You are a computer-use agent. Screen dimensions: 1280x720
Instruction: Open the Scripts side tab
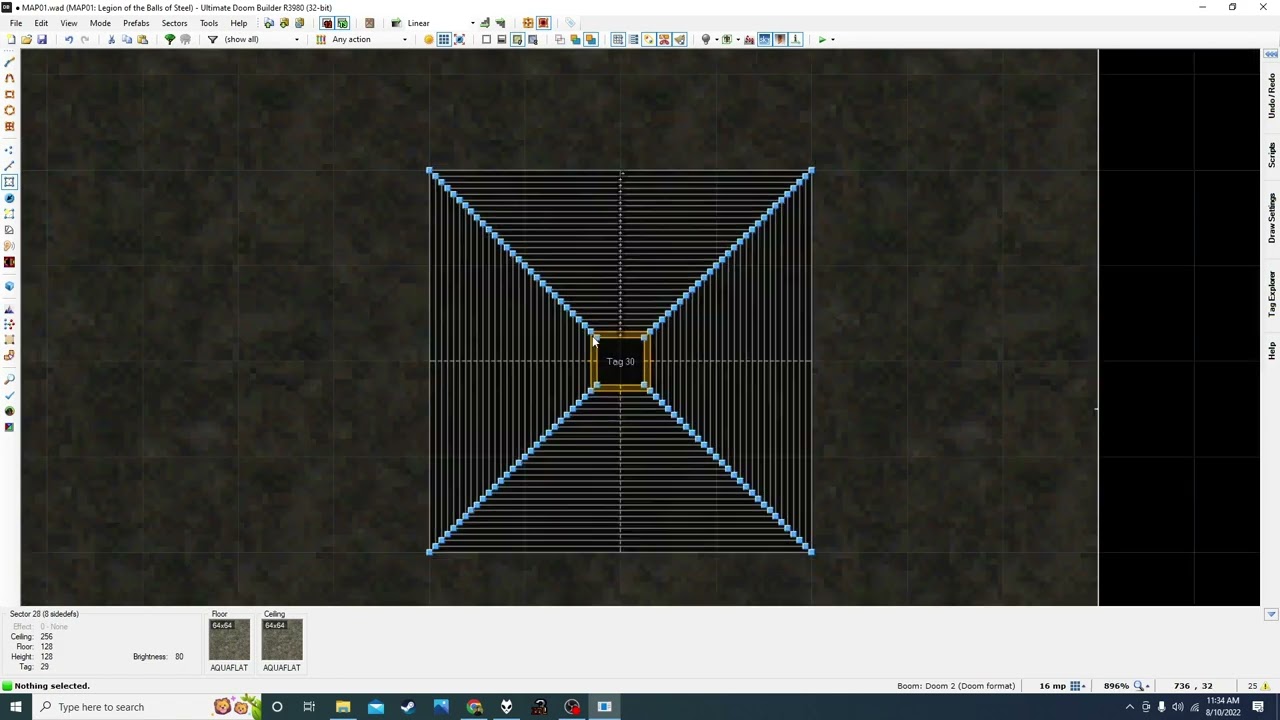[x=1271, y=155]
